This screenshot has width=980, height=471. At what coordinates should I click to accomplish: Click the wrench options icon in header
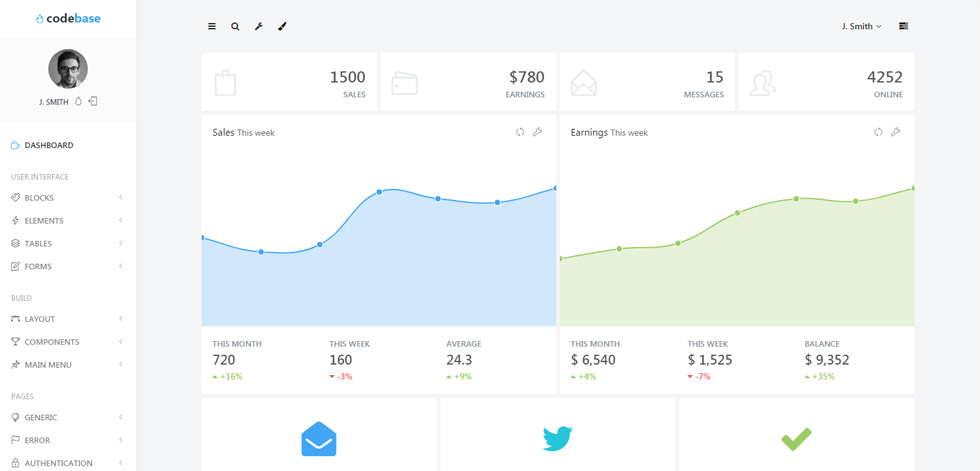(259, 26)
